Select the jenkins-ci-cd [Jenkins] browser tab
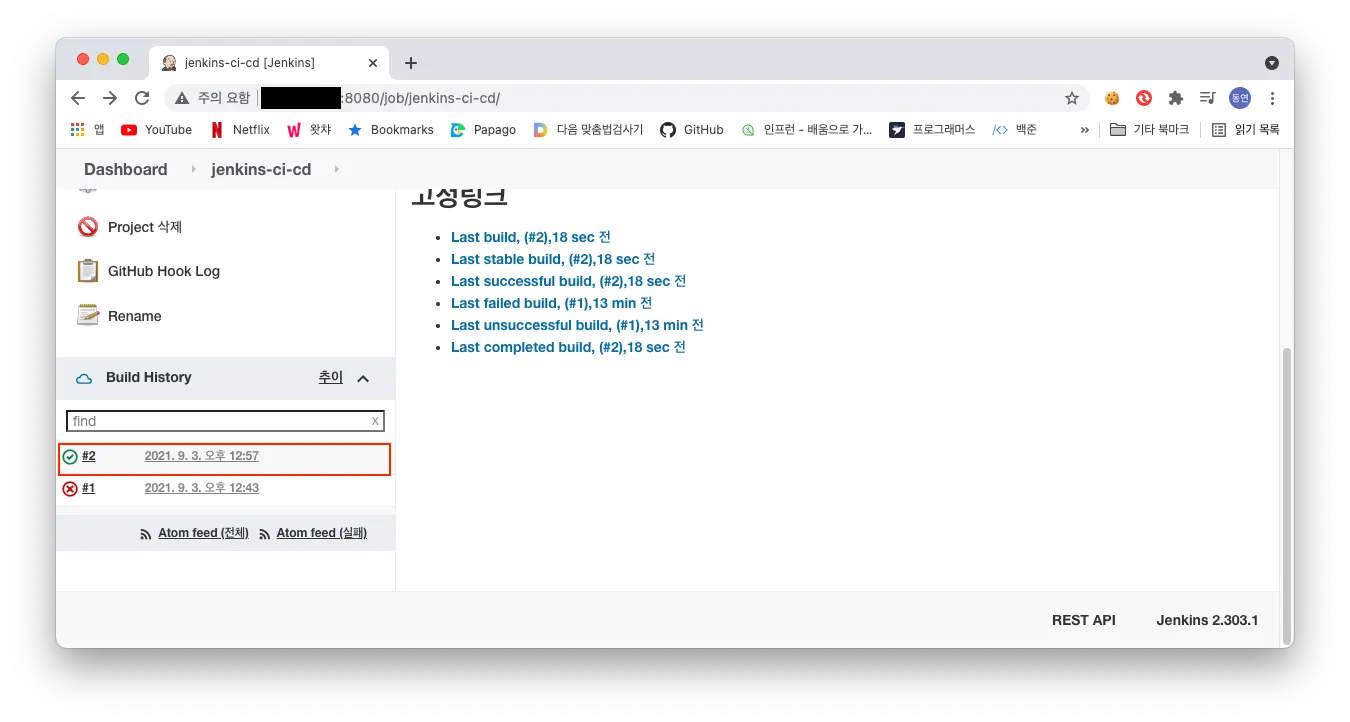 click(269, 62)
